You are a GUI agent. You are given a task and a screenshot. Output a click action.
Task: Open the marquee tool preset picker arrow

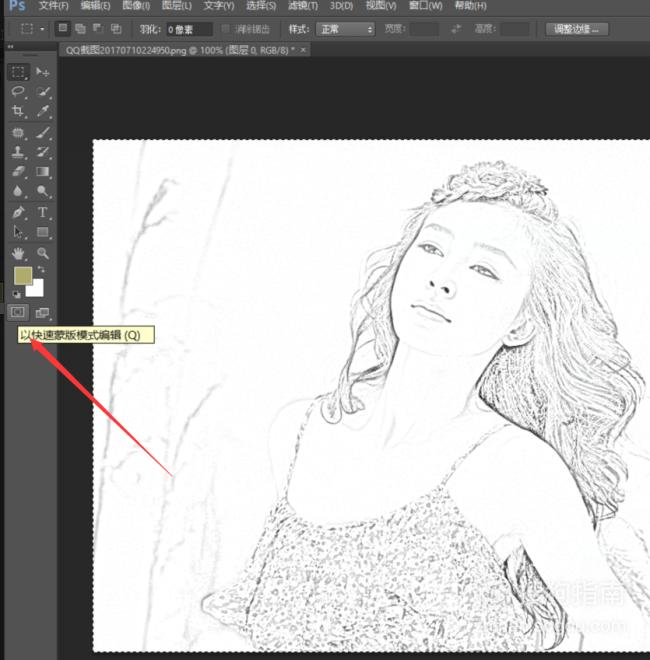[x=42, y=29]
